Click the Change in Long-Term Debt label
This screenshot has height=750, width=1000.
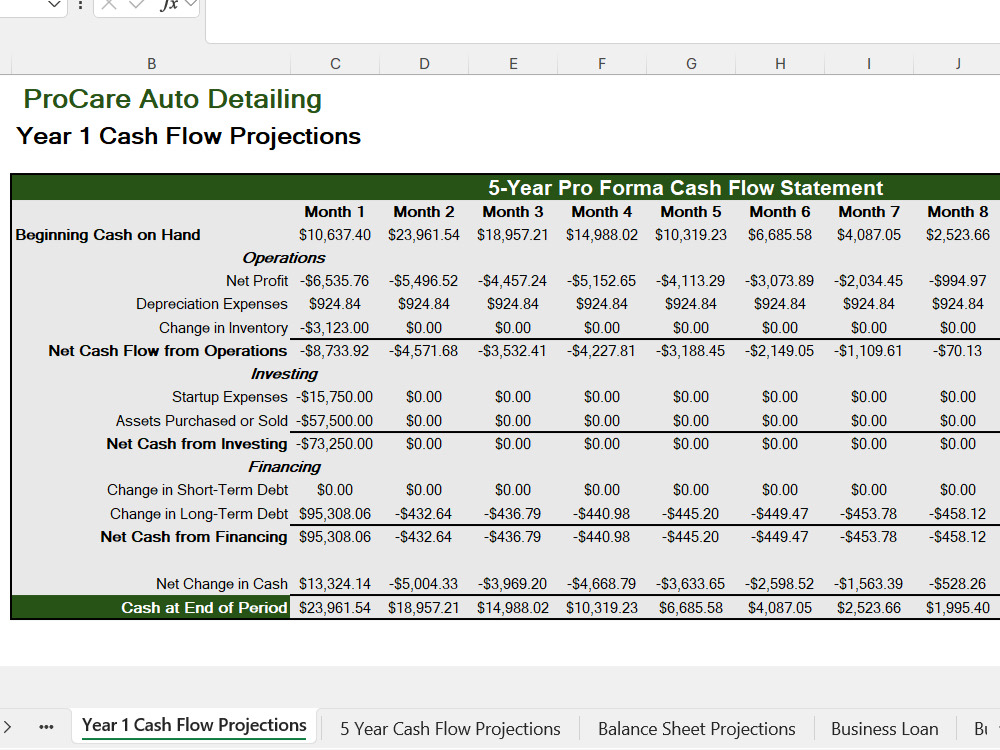(199, 514)
